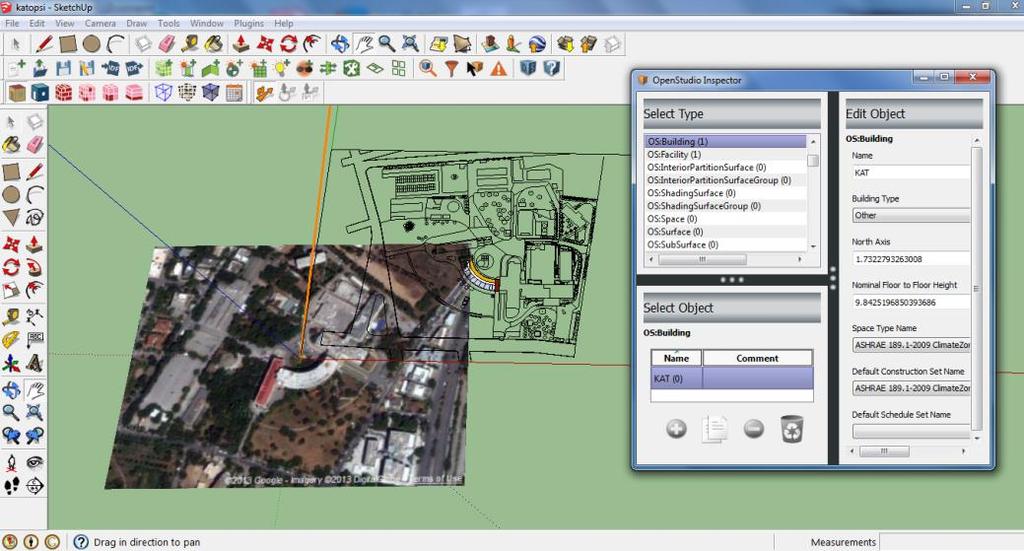Viewport: 1024px width, 551px height.
Task: Click the building Name field KAT
Action: click(x=911, y=172)
